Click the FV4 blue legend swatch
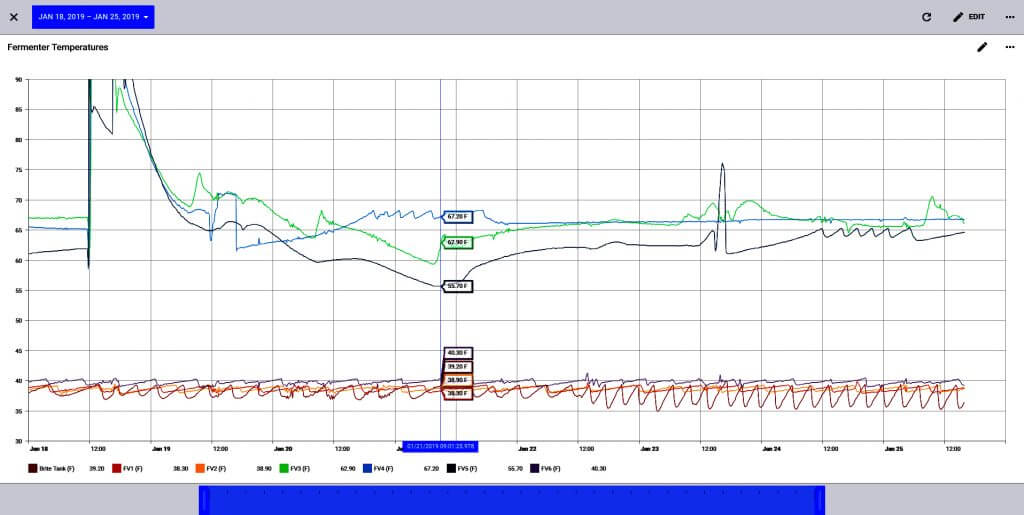Viewport: 1024px width, 515px height. (367, 468)
